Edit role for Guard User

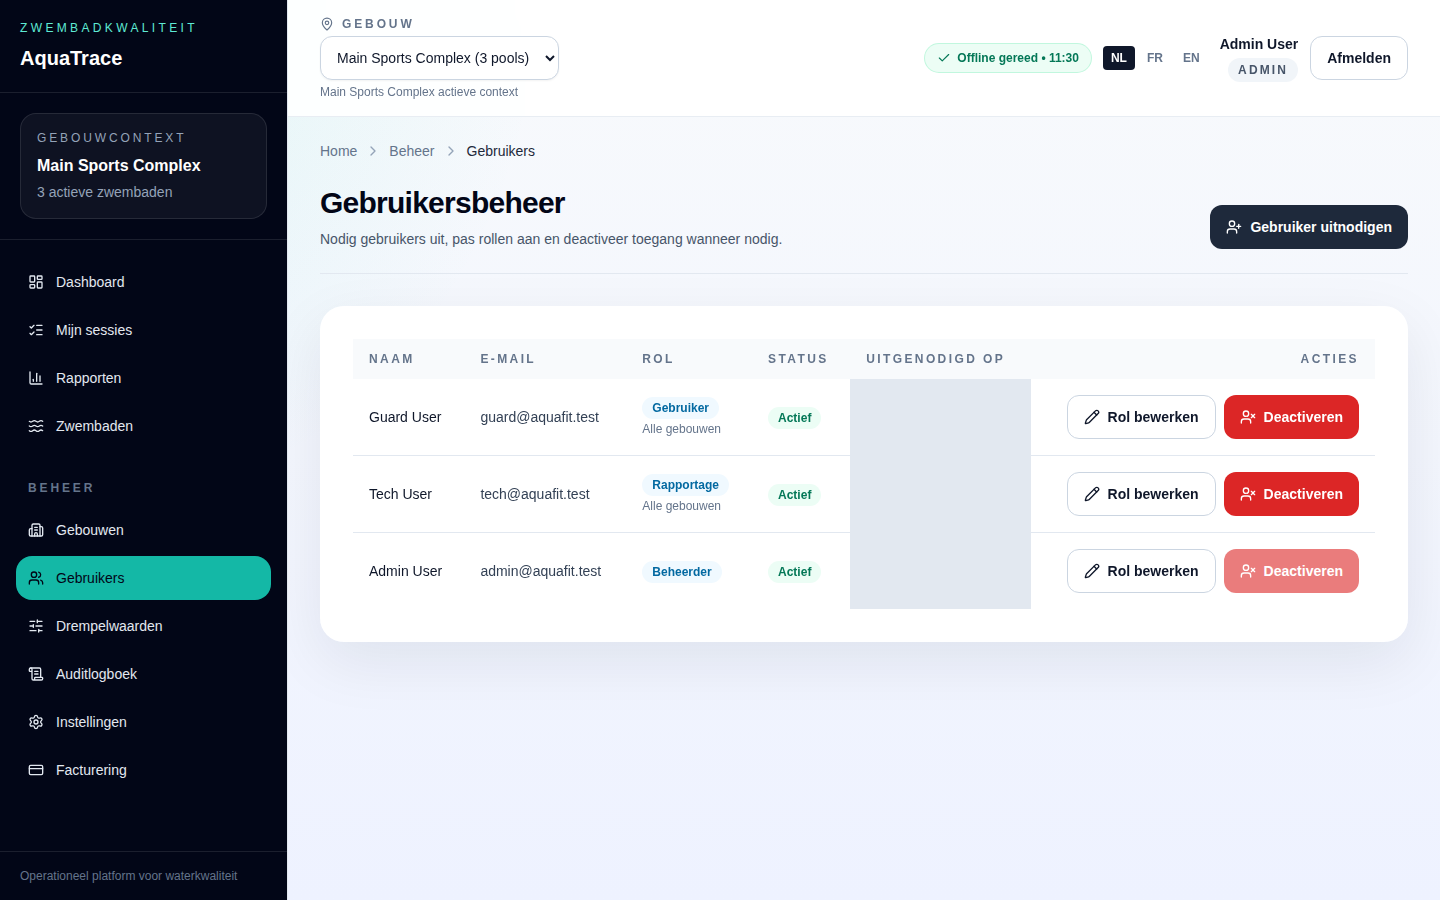coord(1141,417)
